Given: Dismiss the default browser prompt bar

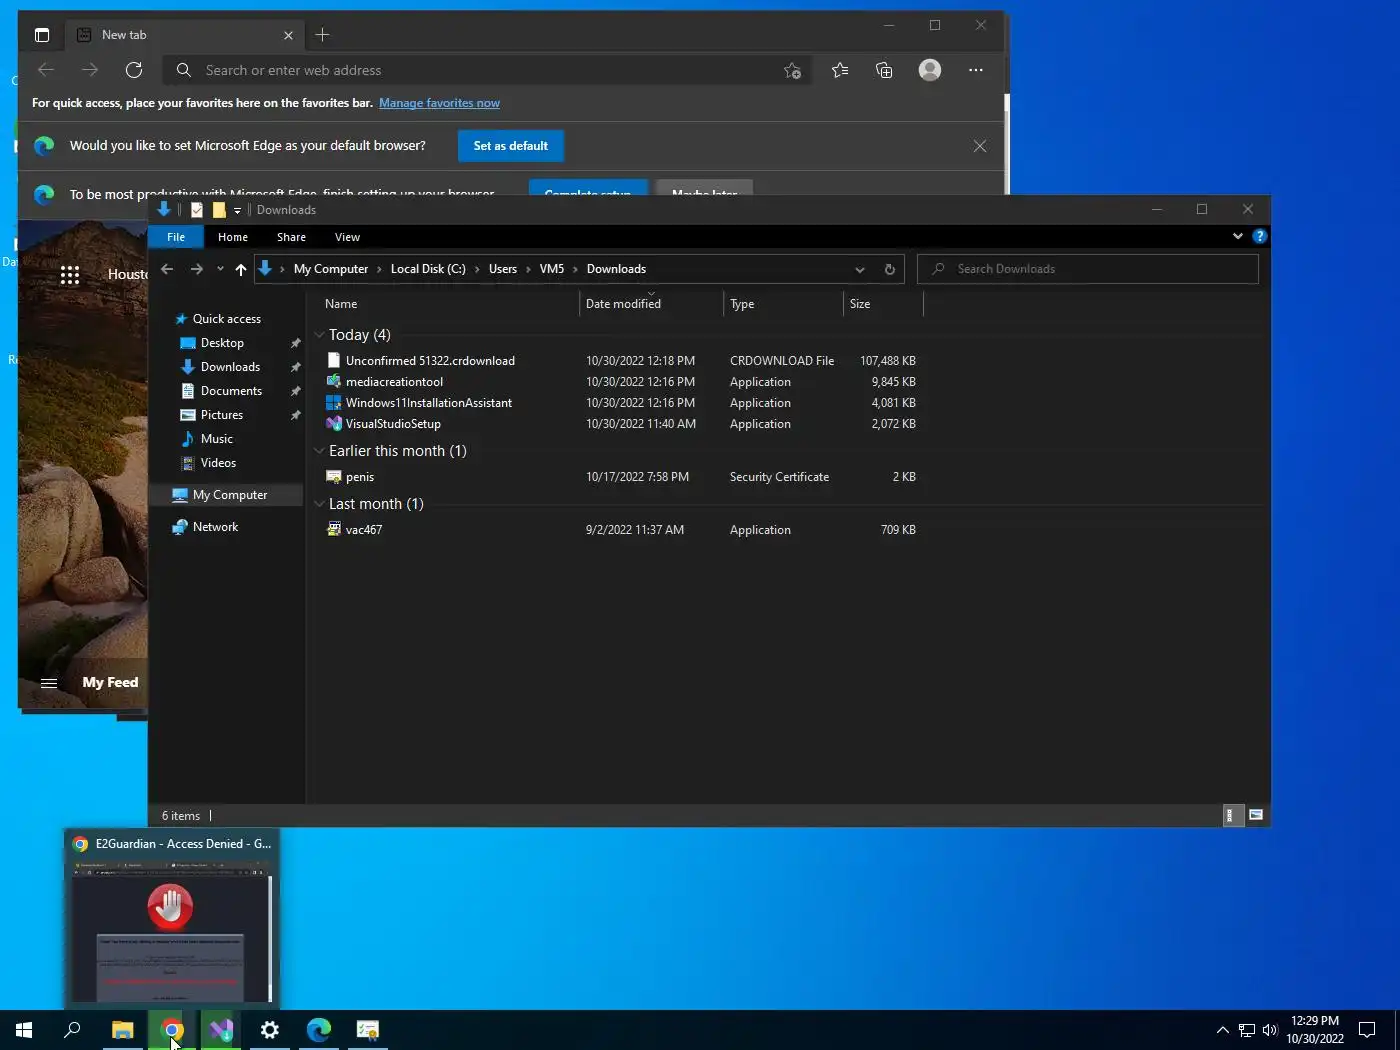Looking at the screenshot, I should [x=980, y=146].
